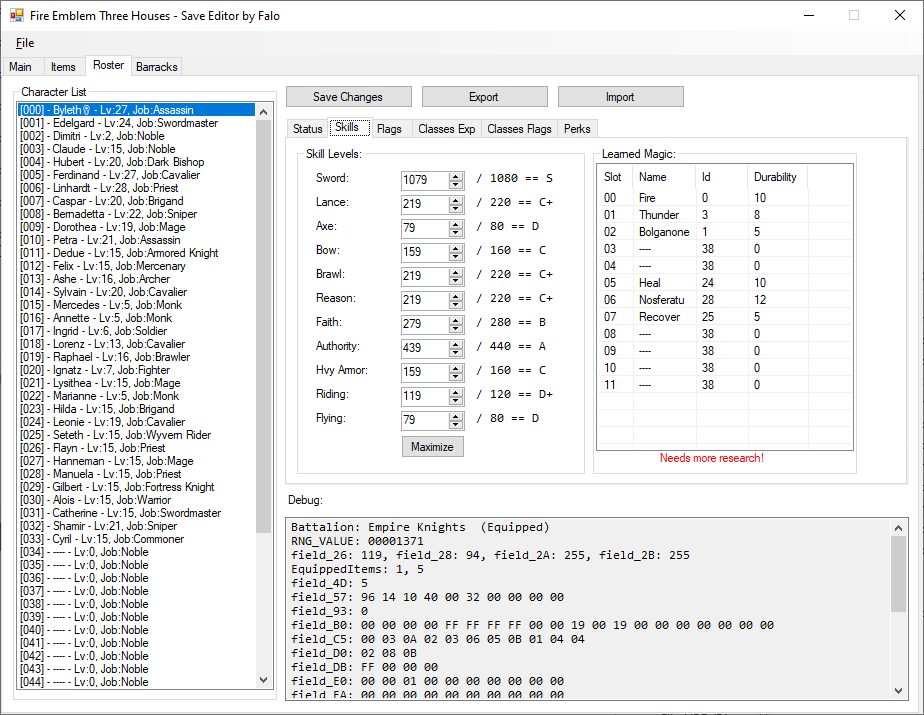Click the Export button

[x=484, y=97]
